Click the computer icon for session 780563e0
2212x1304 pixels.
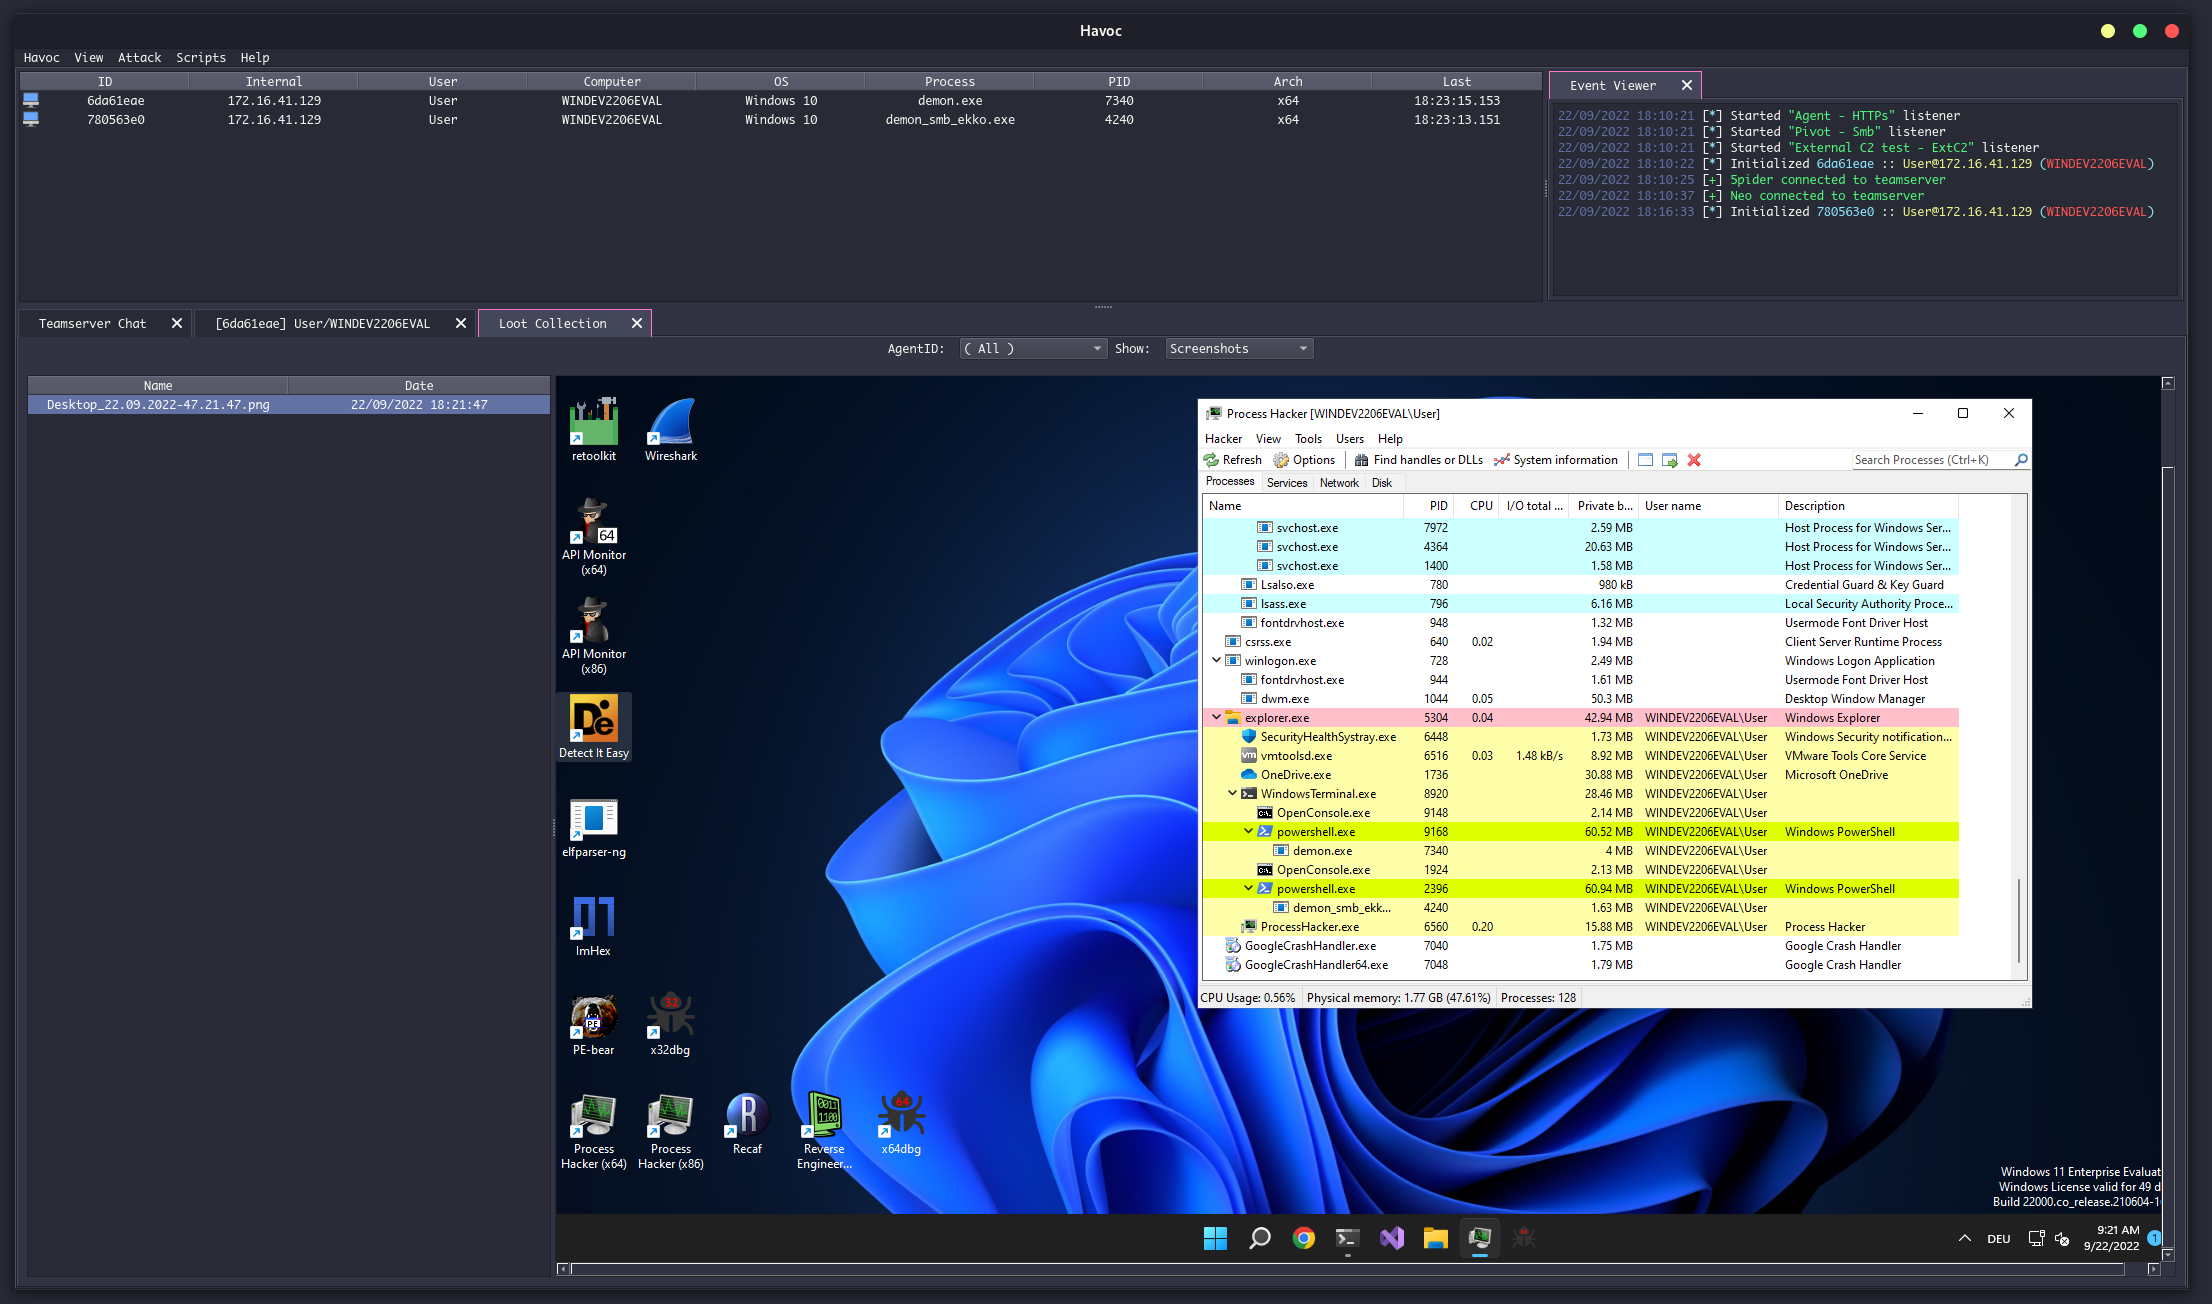[31, 119]
